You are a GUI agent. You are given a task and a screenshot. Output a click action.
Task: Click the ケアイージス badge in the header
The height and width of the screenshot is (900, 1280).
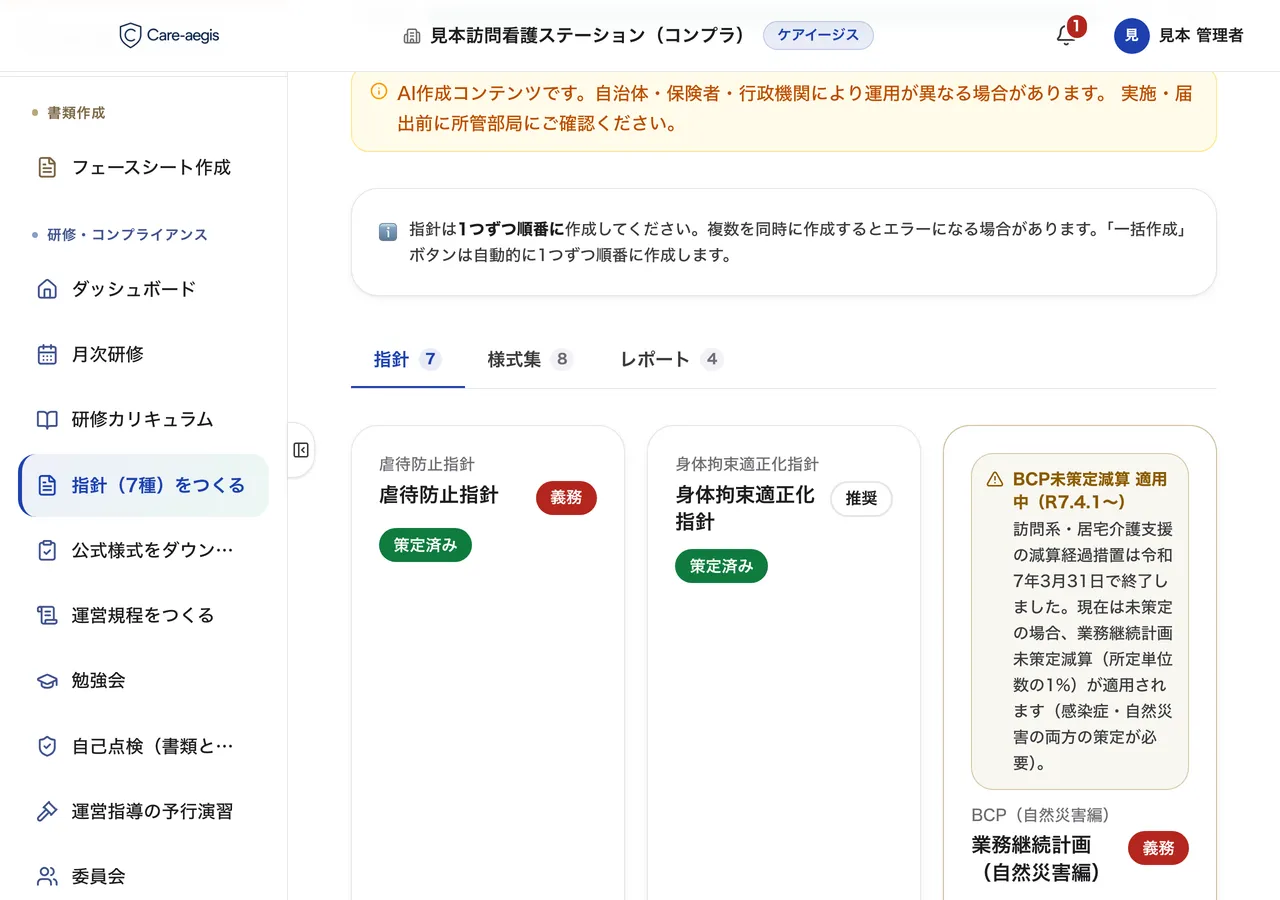(818, 35)
